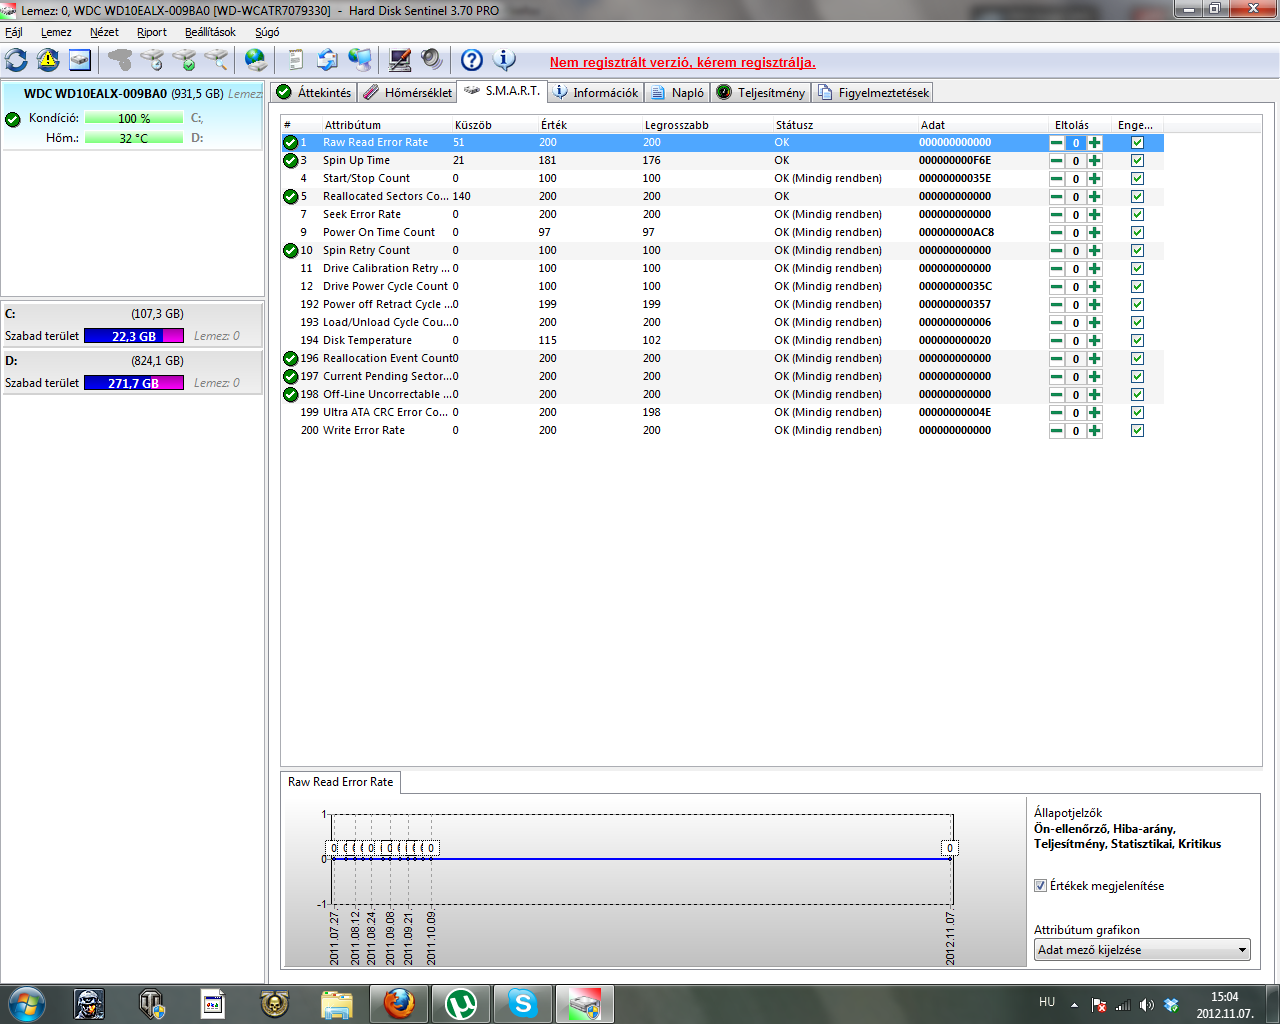The image size is (1280, 1024).
Task: Click green minus on Disk Temperature row
Action: pos(1056,341)
